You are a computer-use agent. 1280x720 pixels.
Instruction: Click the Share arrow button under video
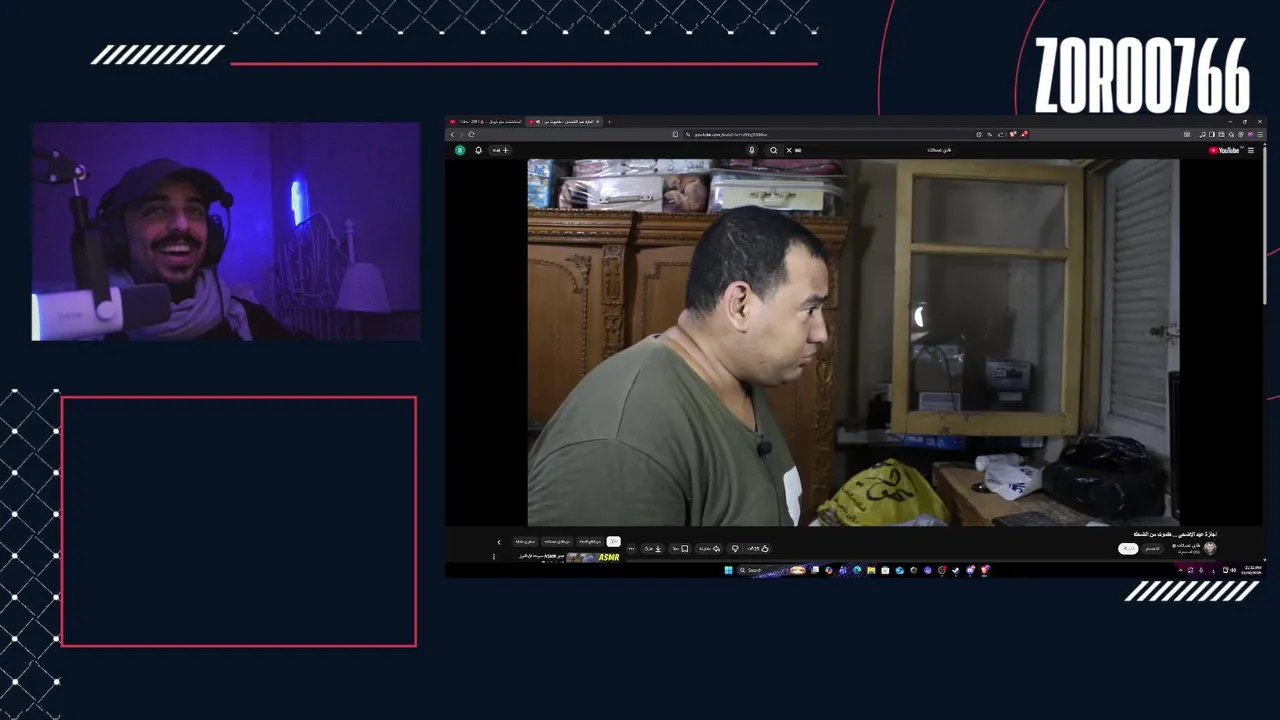pos(709,549)
